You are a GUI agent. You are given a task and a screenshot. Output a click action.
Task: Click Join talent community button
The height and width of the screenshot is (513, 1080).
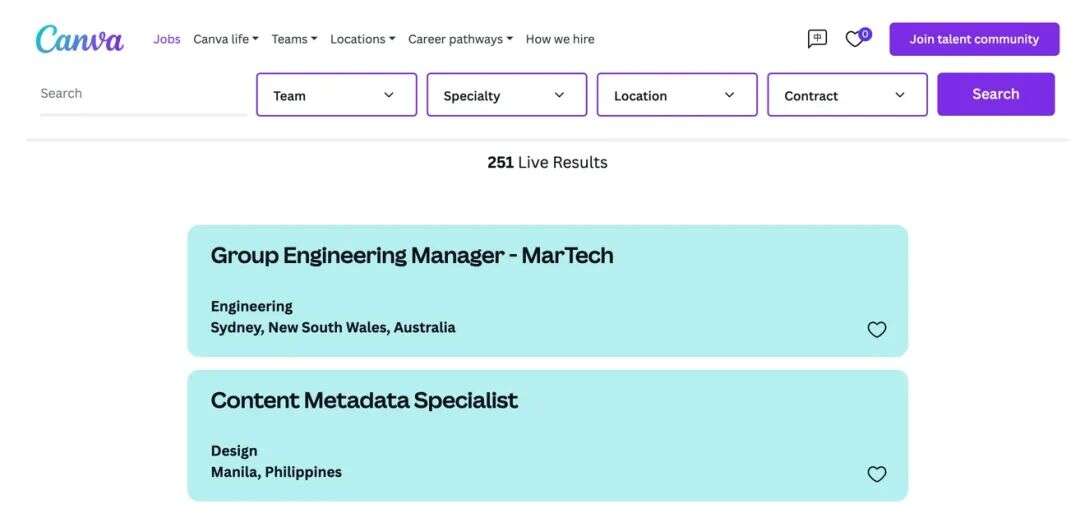974,39
